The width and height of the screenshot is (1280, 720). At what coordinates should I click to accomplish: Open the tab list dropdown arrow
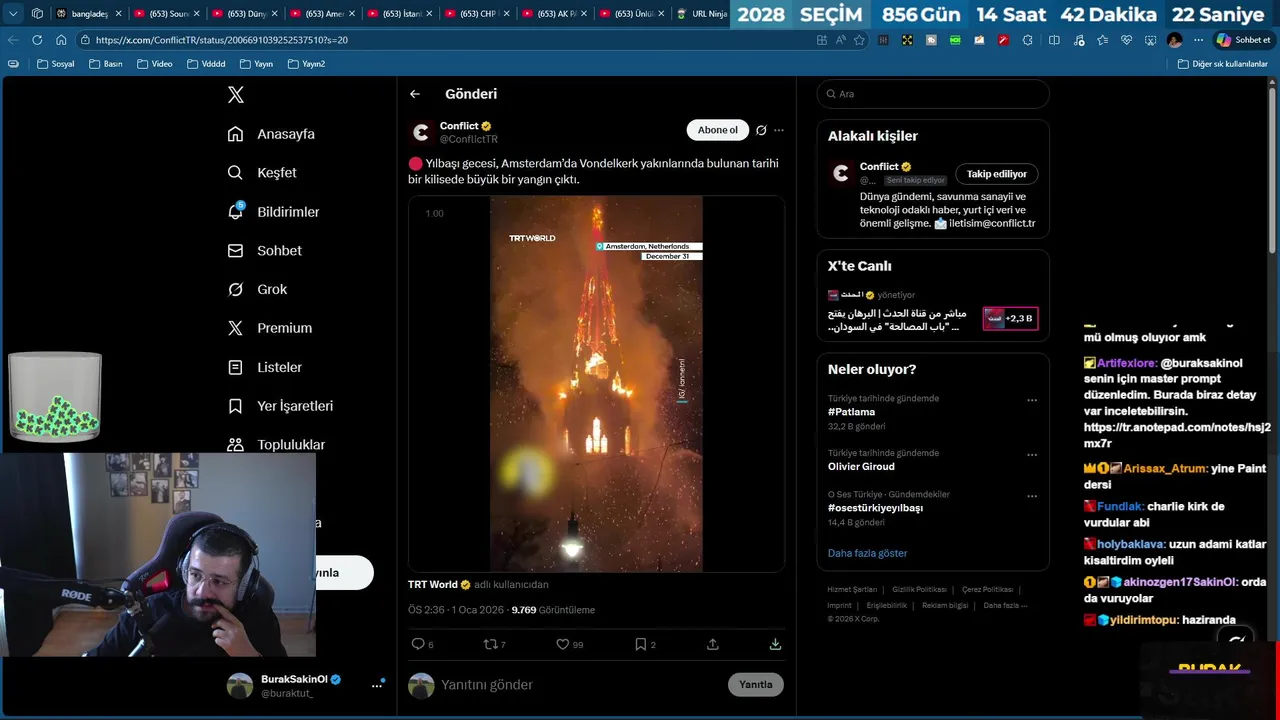13,14
